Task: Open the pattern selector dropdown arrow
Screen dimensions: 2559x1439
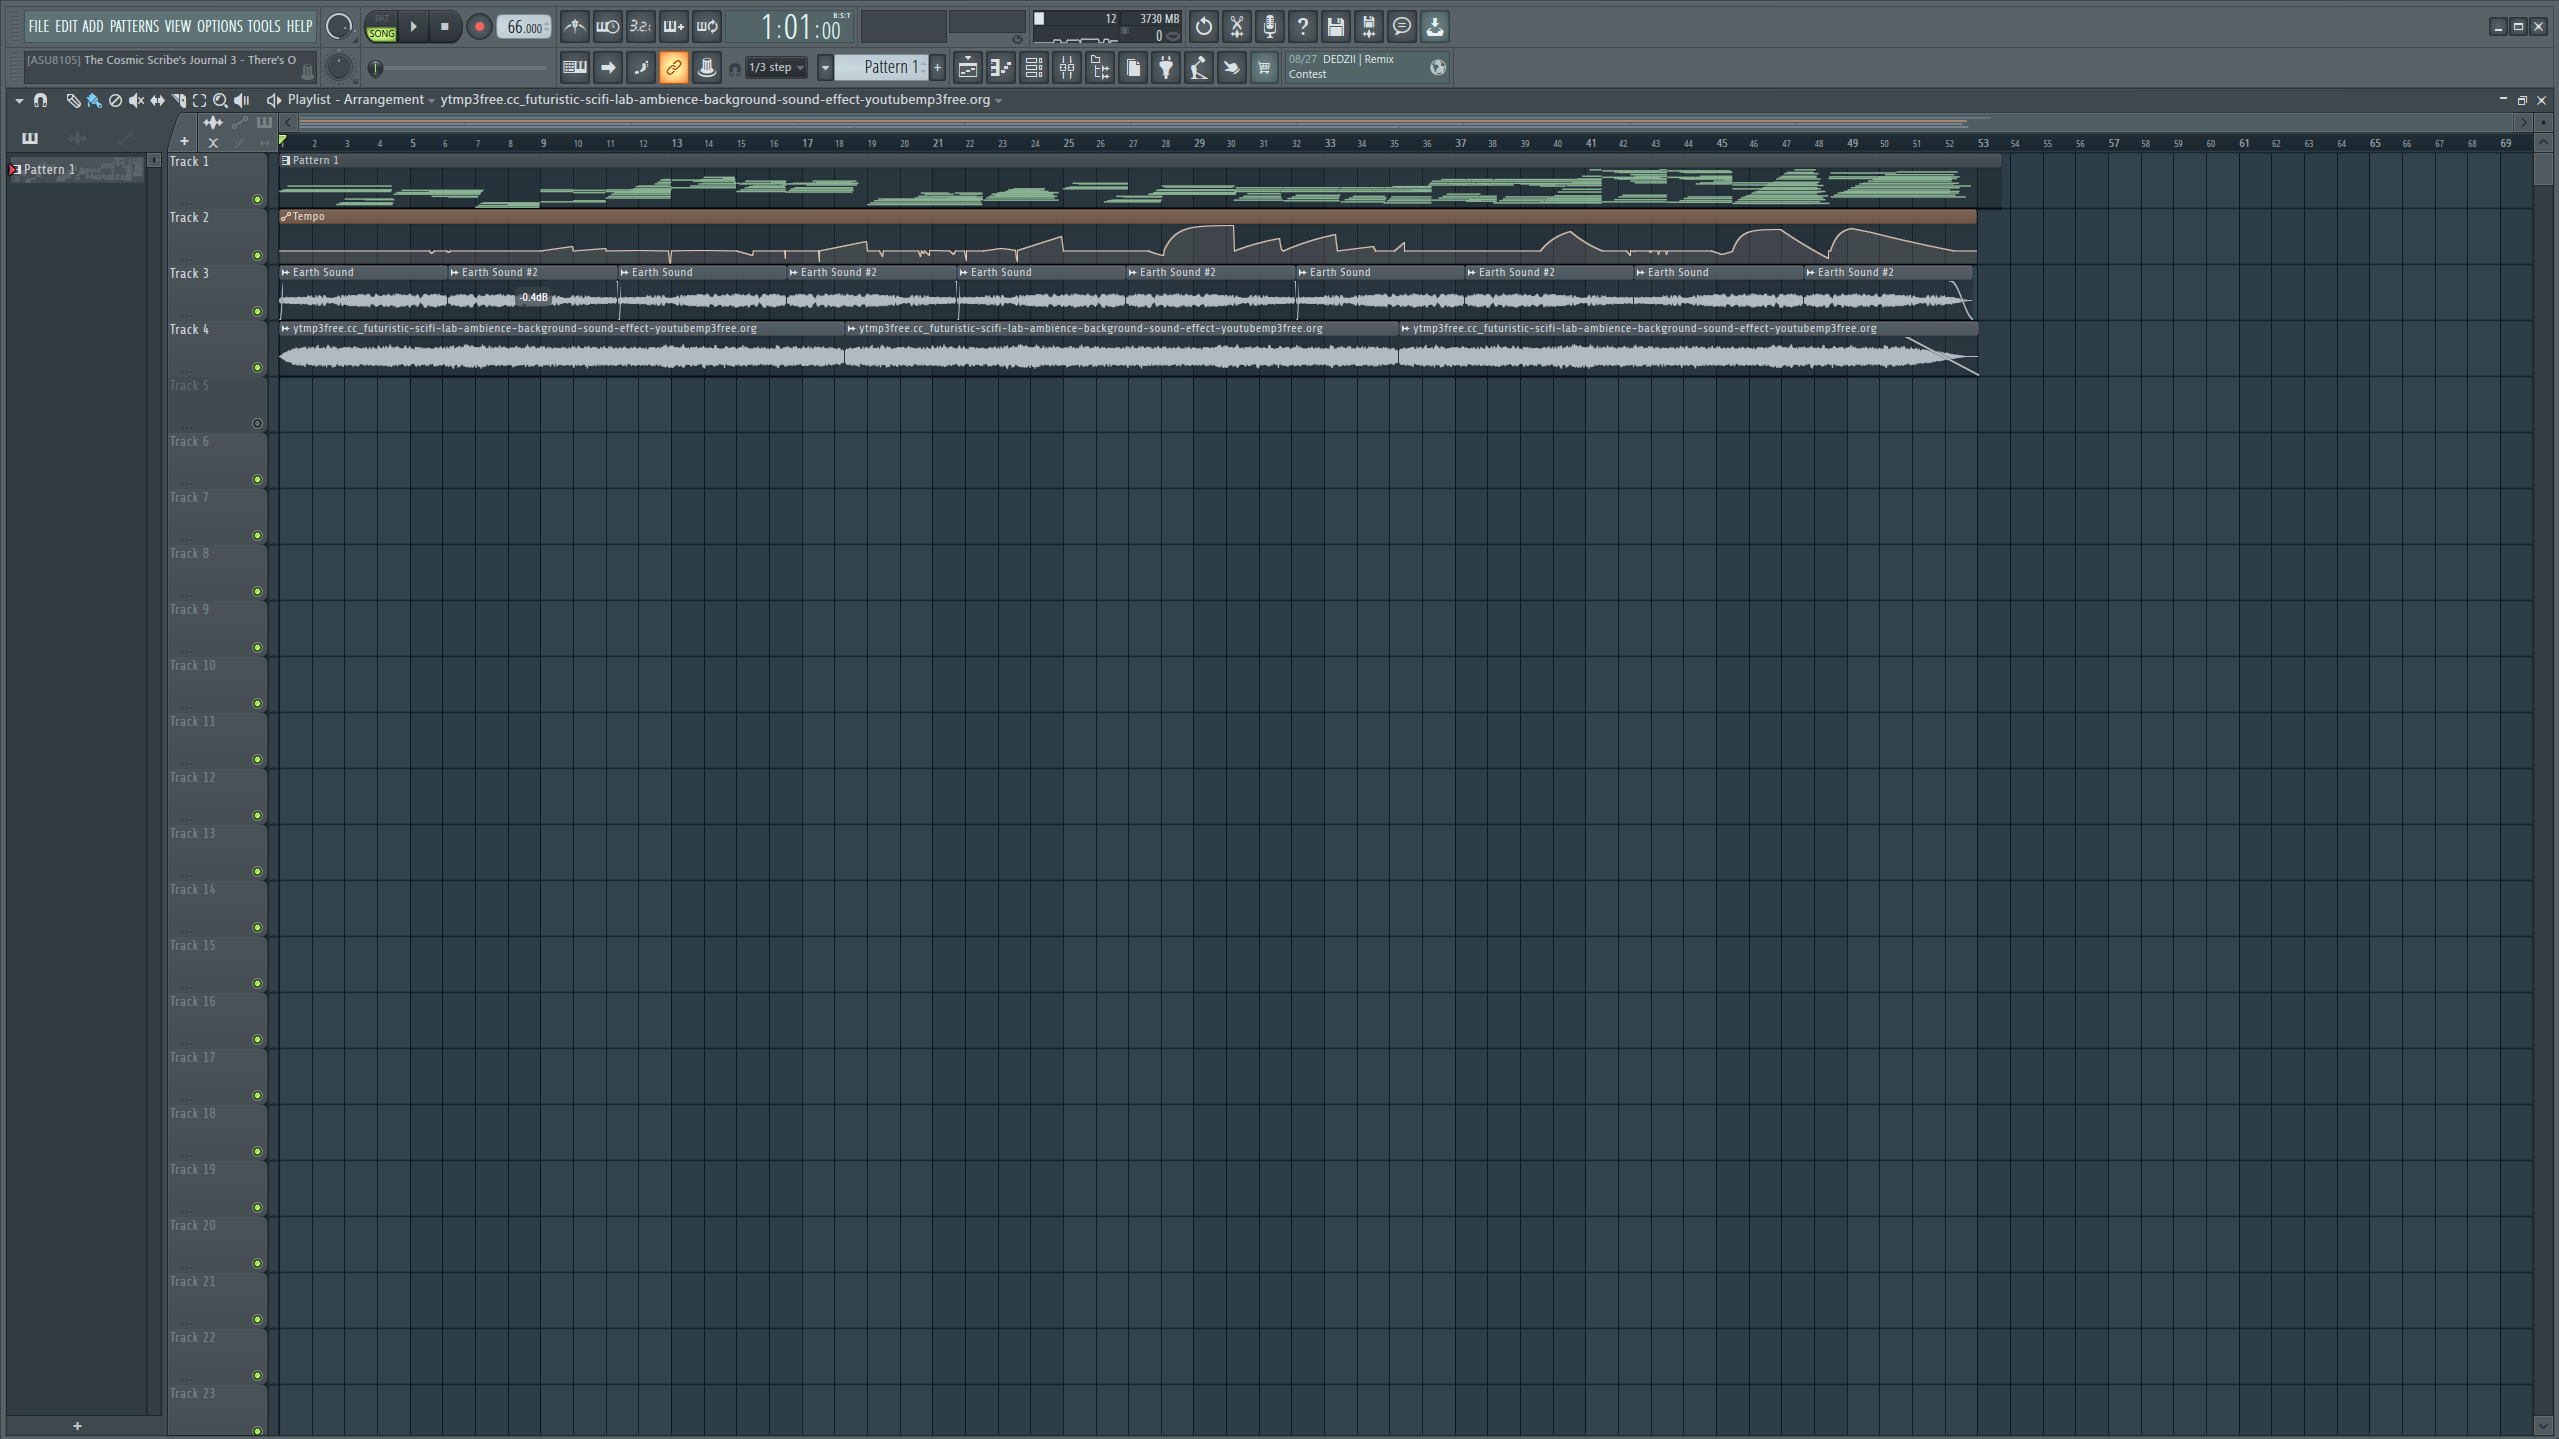Action: click(x=825, y=68)
